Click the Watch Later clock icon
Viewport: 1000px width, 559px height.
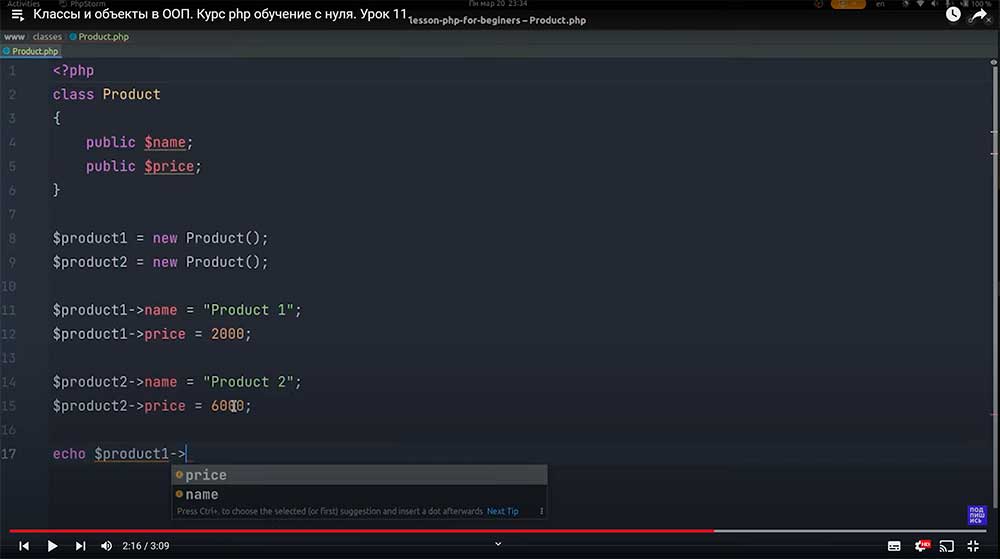pyautogui.click(x=953, y=14)
